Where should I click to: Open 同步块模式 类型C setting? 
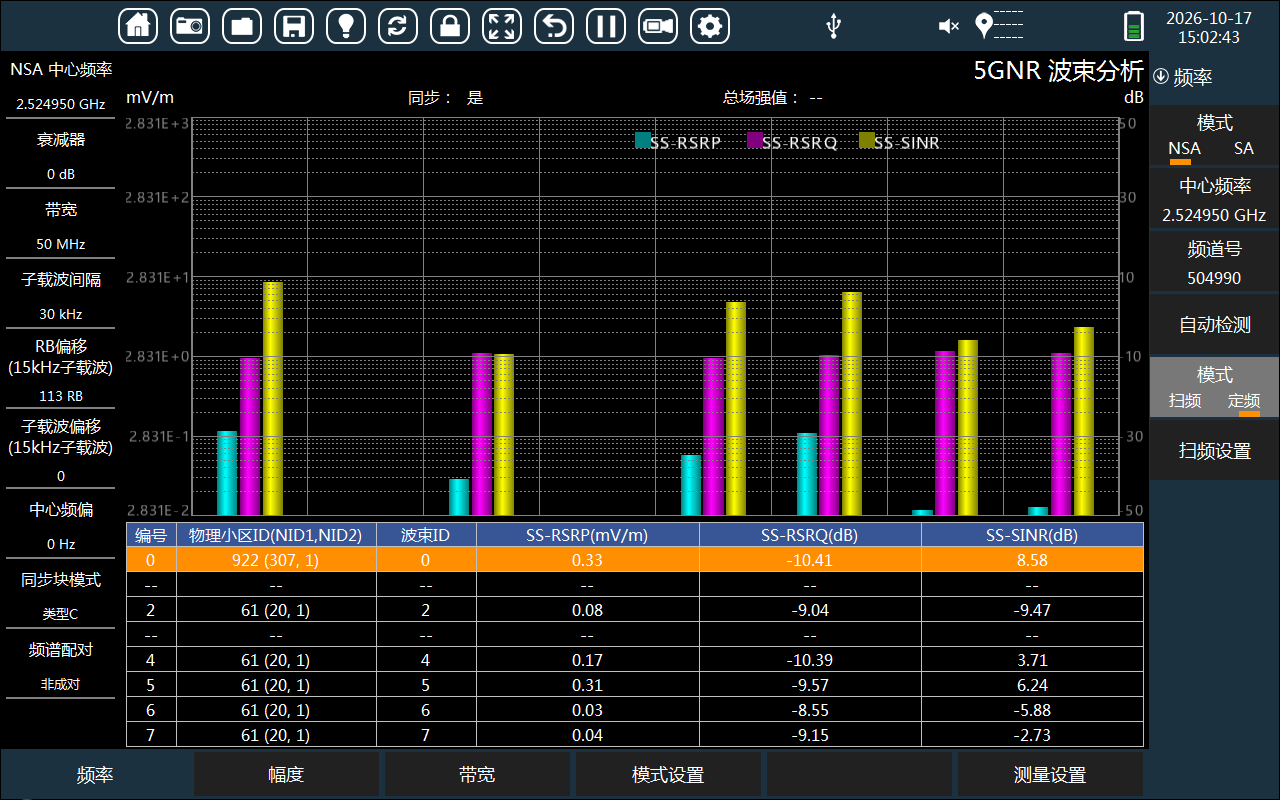pos(60,596)
